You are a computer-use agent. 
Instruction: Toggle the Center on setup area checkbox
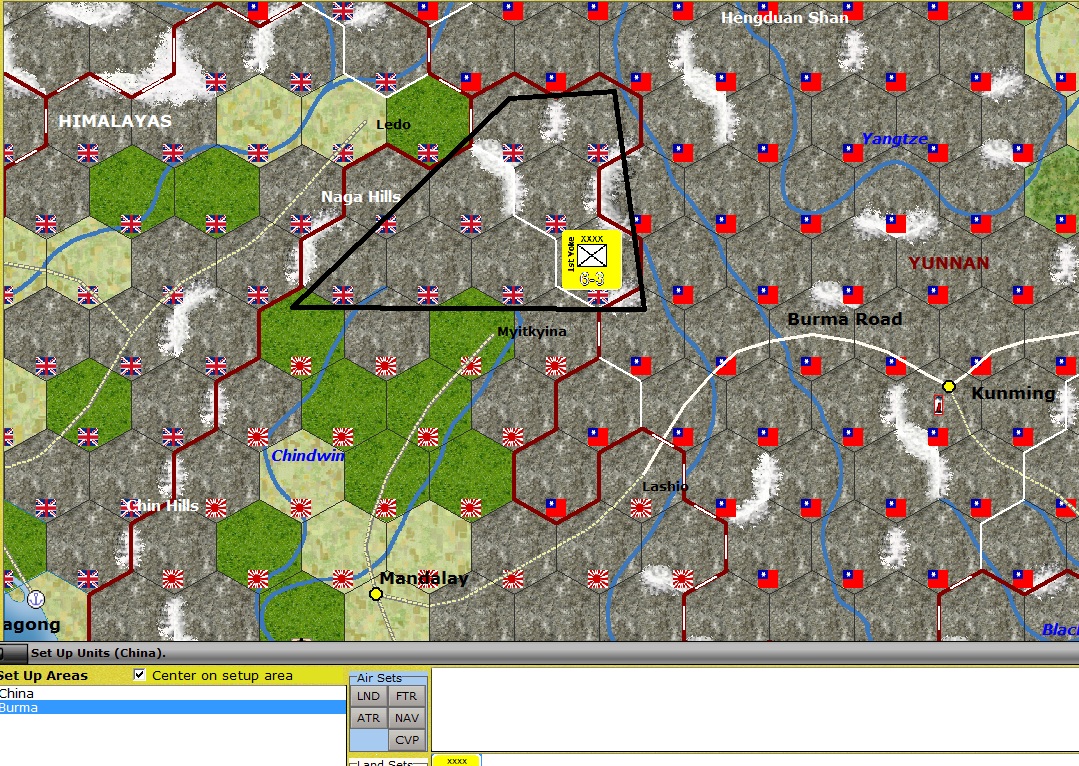[x=137, y=675]
